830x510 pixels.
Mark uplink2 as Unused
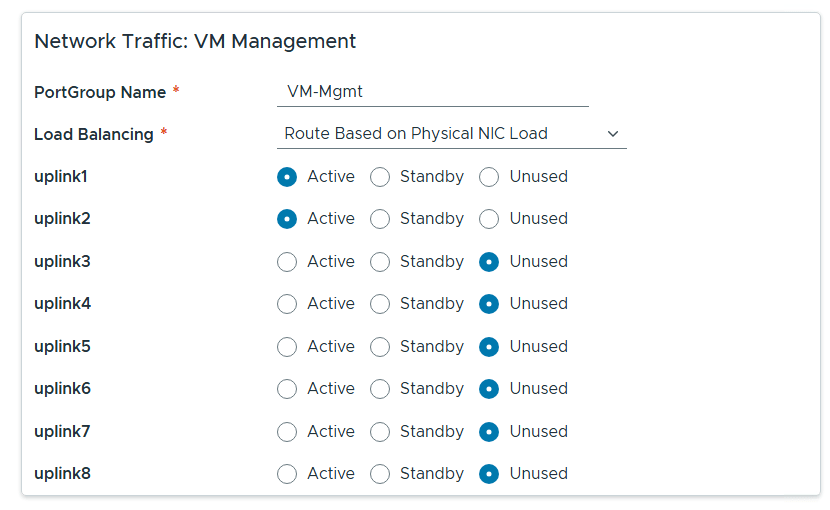click(489, 219)
